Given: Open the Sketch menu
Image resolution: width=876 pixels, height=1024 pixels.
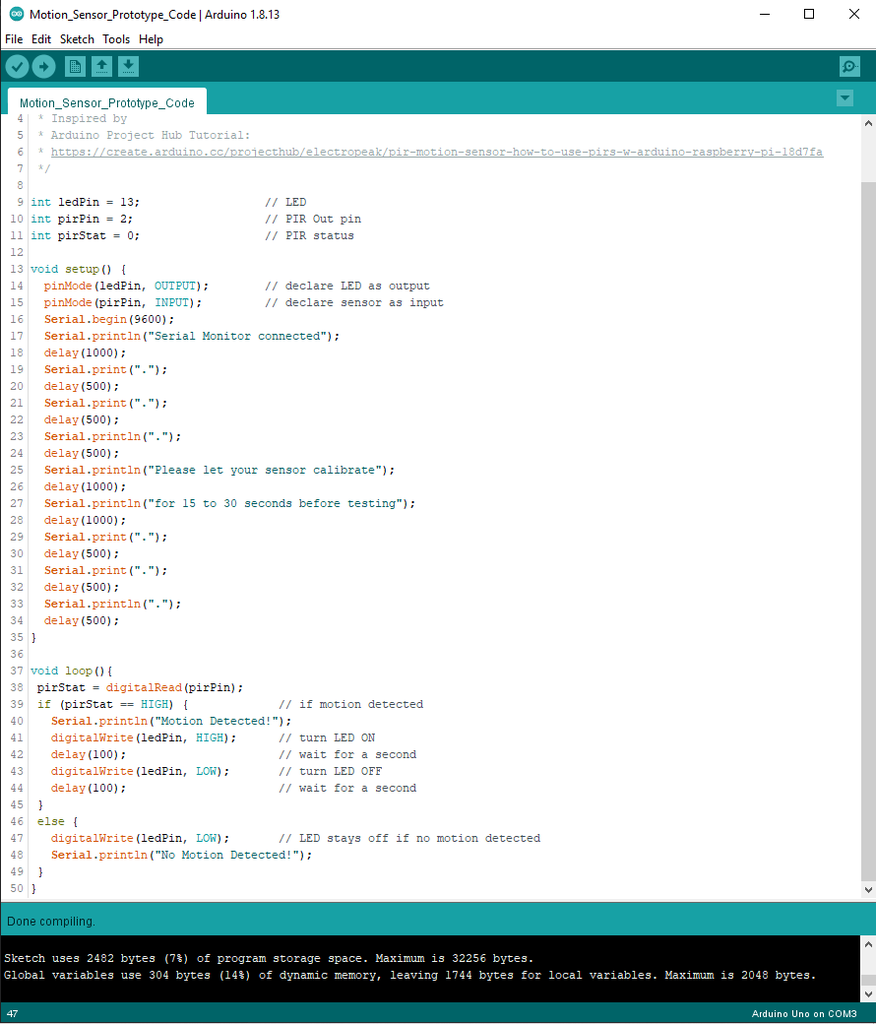Looking at the screenshot, I should coord(77,39).
